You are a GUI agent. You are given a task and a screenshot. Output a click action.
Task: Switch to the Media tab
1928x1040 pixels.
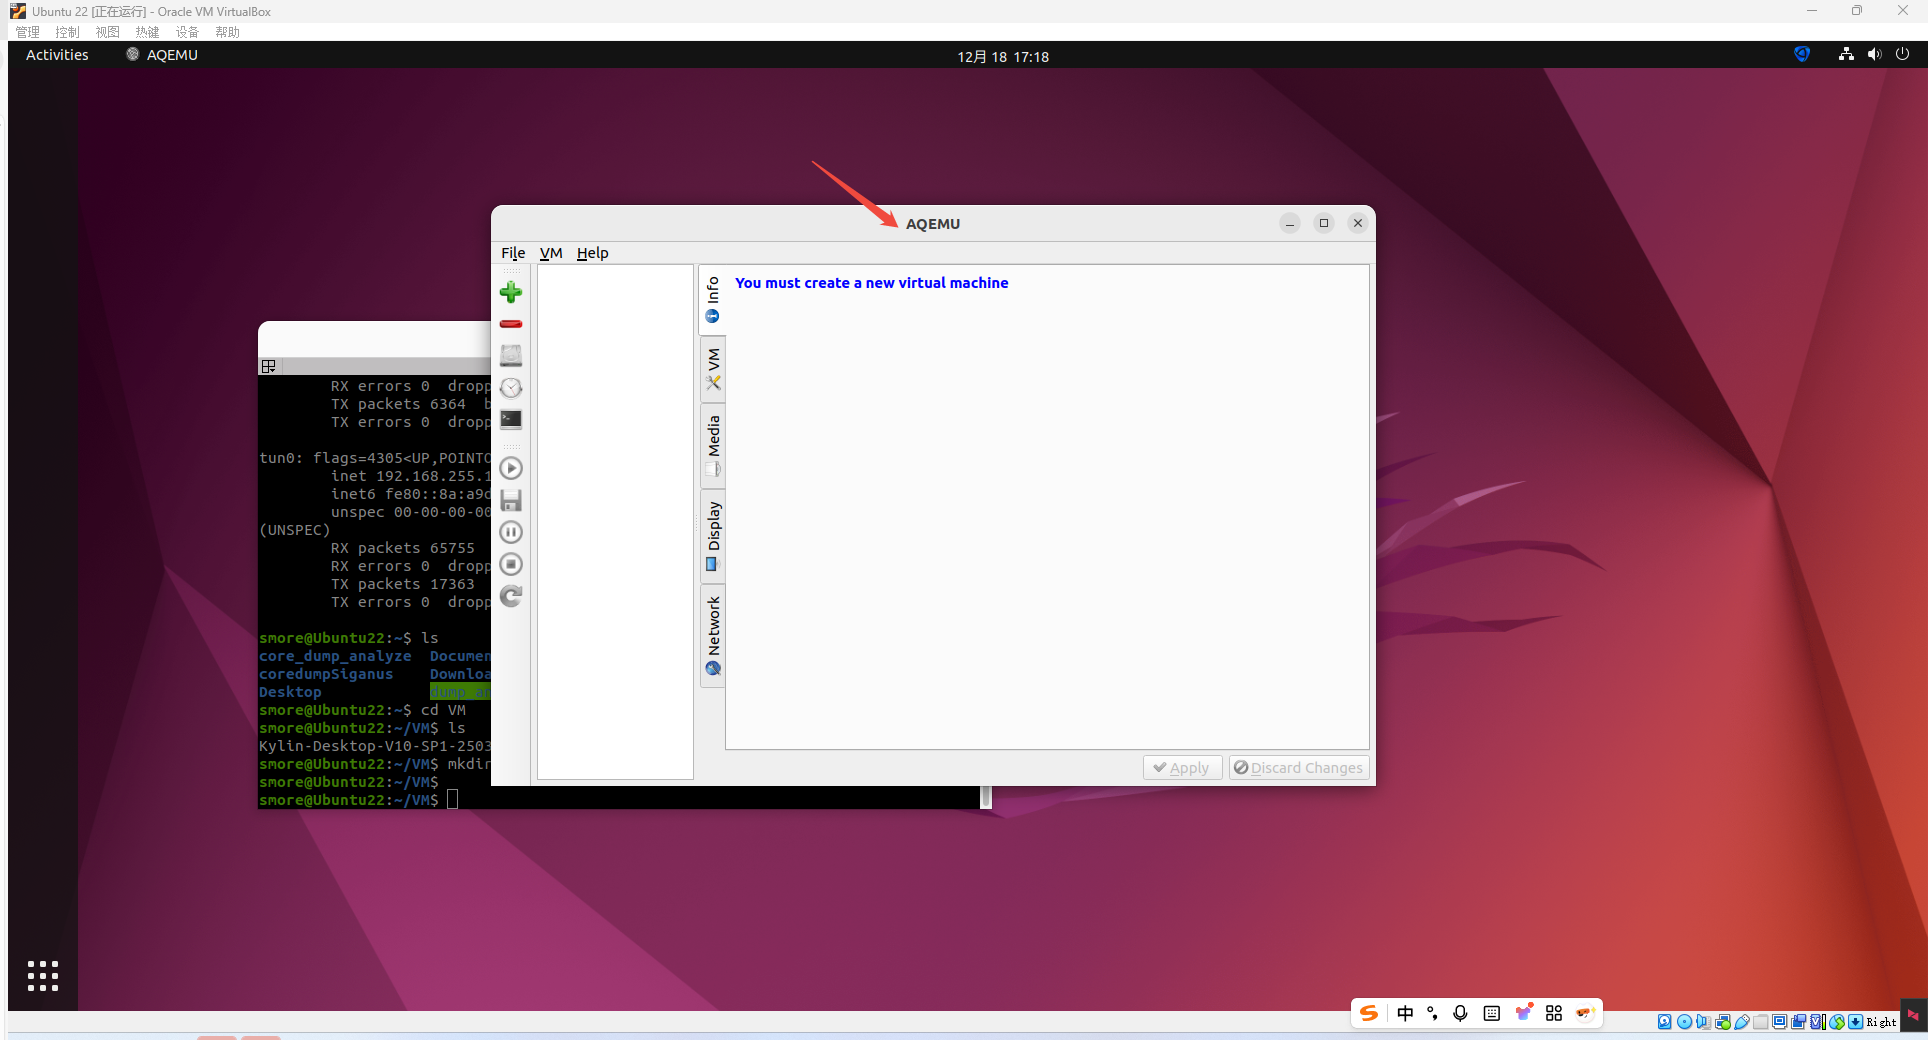(x=713, y=445)
